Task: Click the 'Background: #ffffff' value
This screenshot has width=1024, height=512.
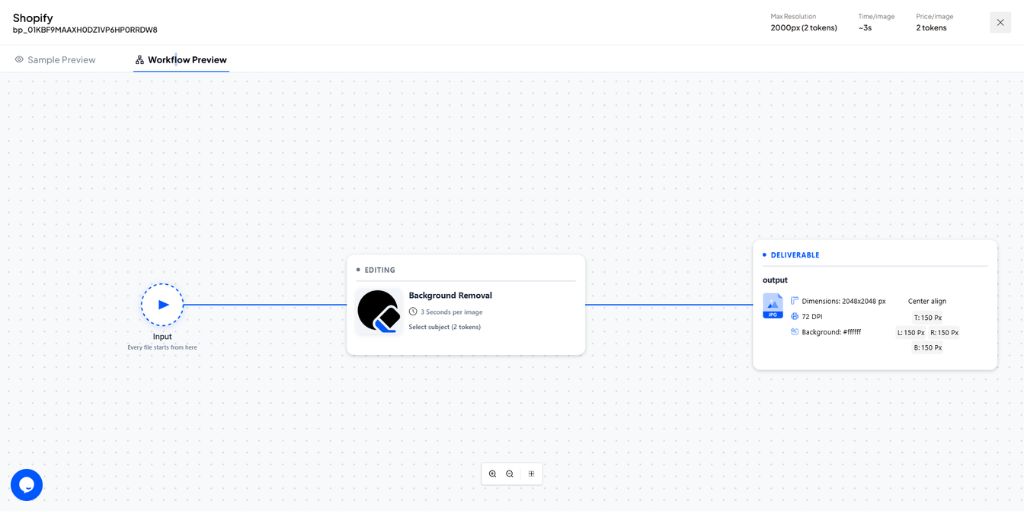Action: click(831, 332)
